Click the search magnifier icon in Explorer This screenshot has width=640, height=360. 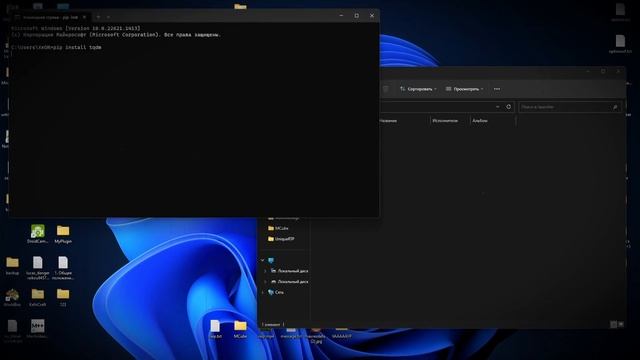click(x=615, y=107)
